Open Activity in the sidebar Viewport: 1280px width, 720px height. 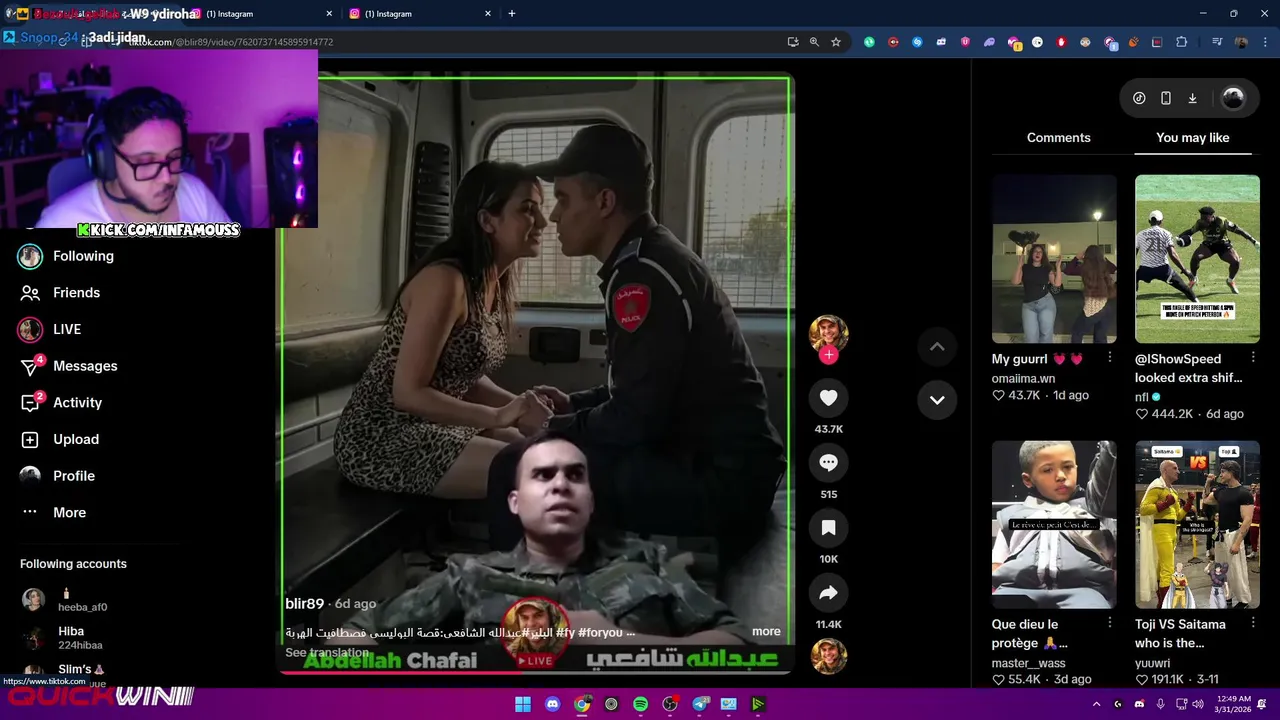[61, 403]
